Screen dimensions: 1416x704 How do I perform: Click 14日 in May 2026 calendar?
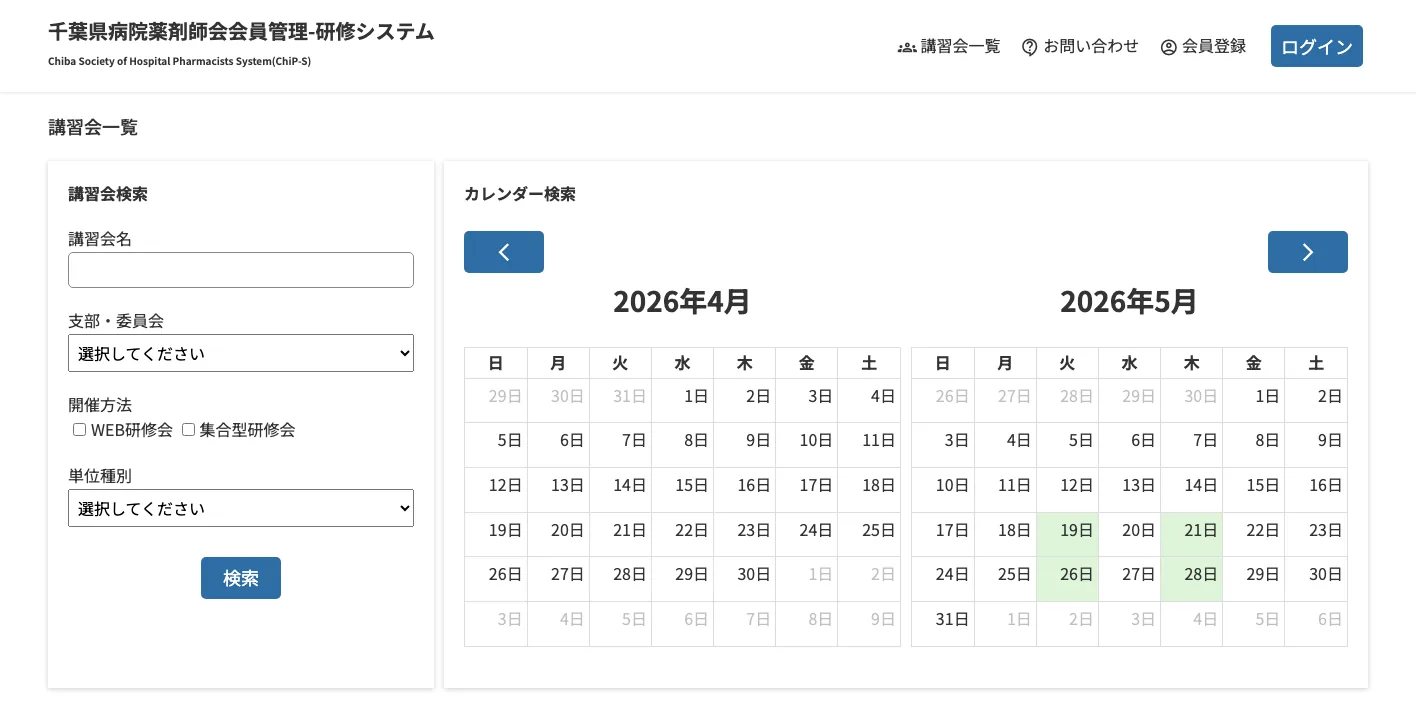click(x=1191, y=490)
